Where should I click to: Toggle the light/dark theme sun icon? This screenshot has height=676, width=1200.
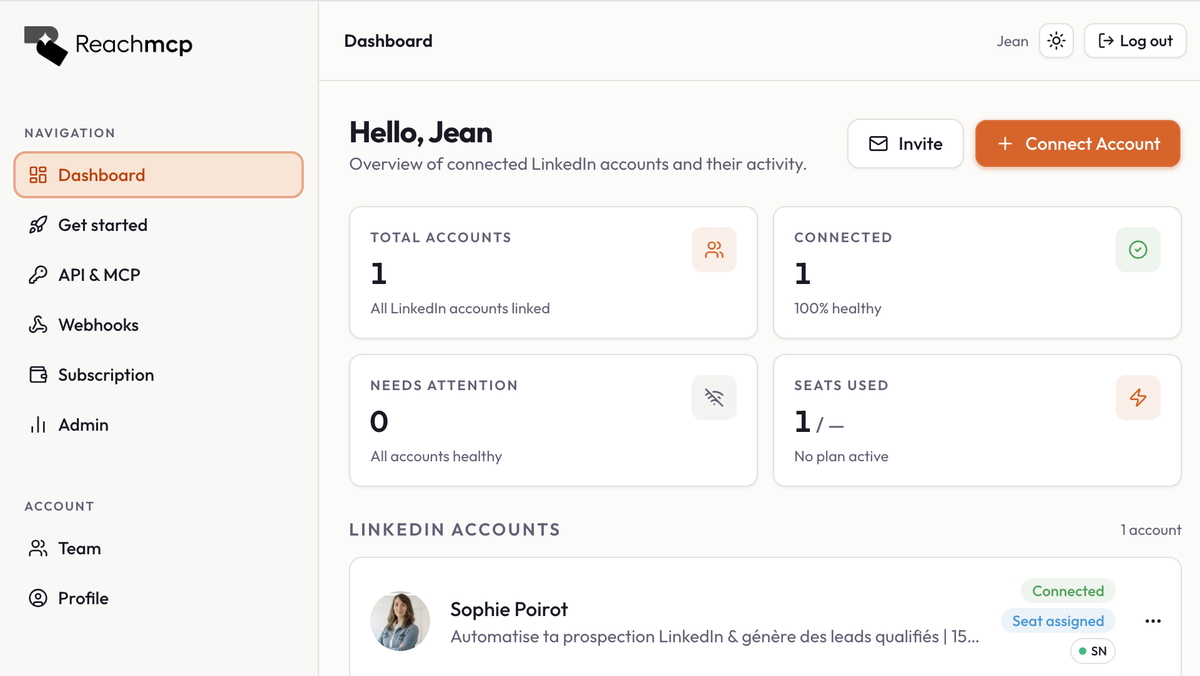click(1056, 41)
